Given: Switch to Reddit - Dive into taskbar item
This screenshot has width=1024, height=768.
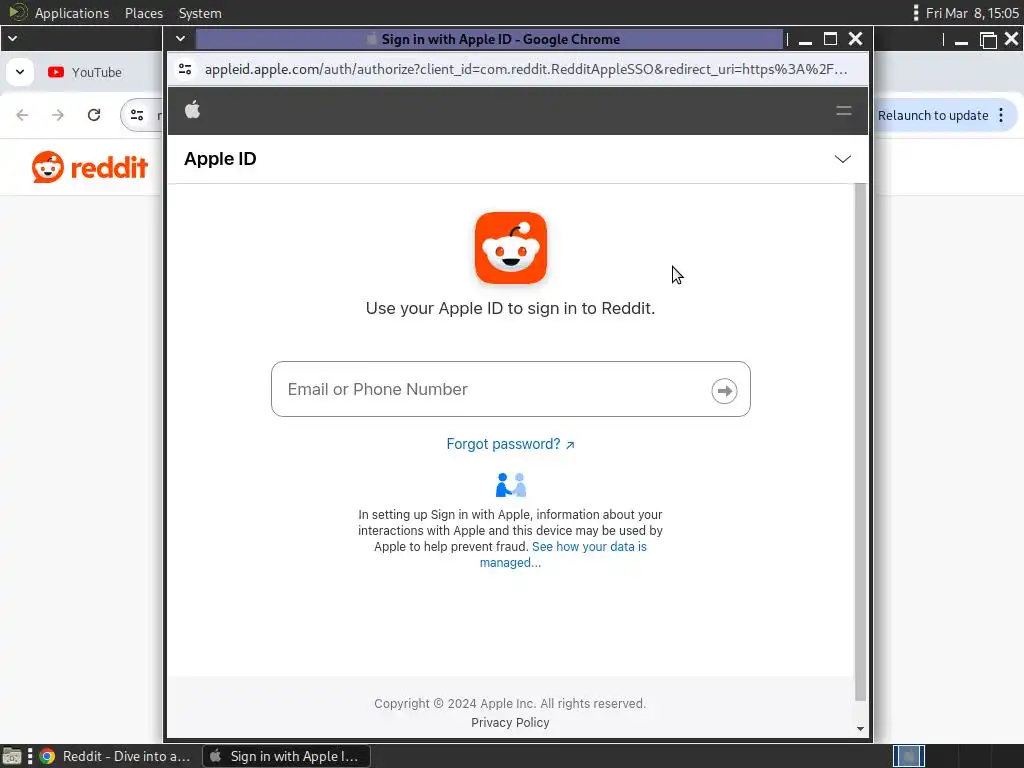Looking at the screenshot, I should (x=115, y=756).
